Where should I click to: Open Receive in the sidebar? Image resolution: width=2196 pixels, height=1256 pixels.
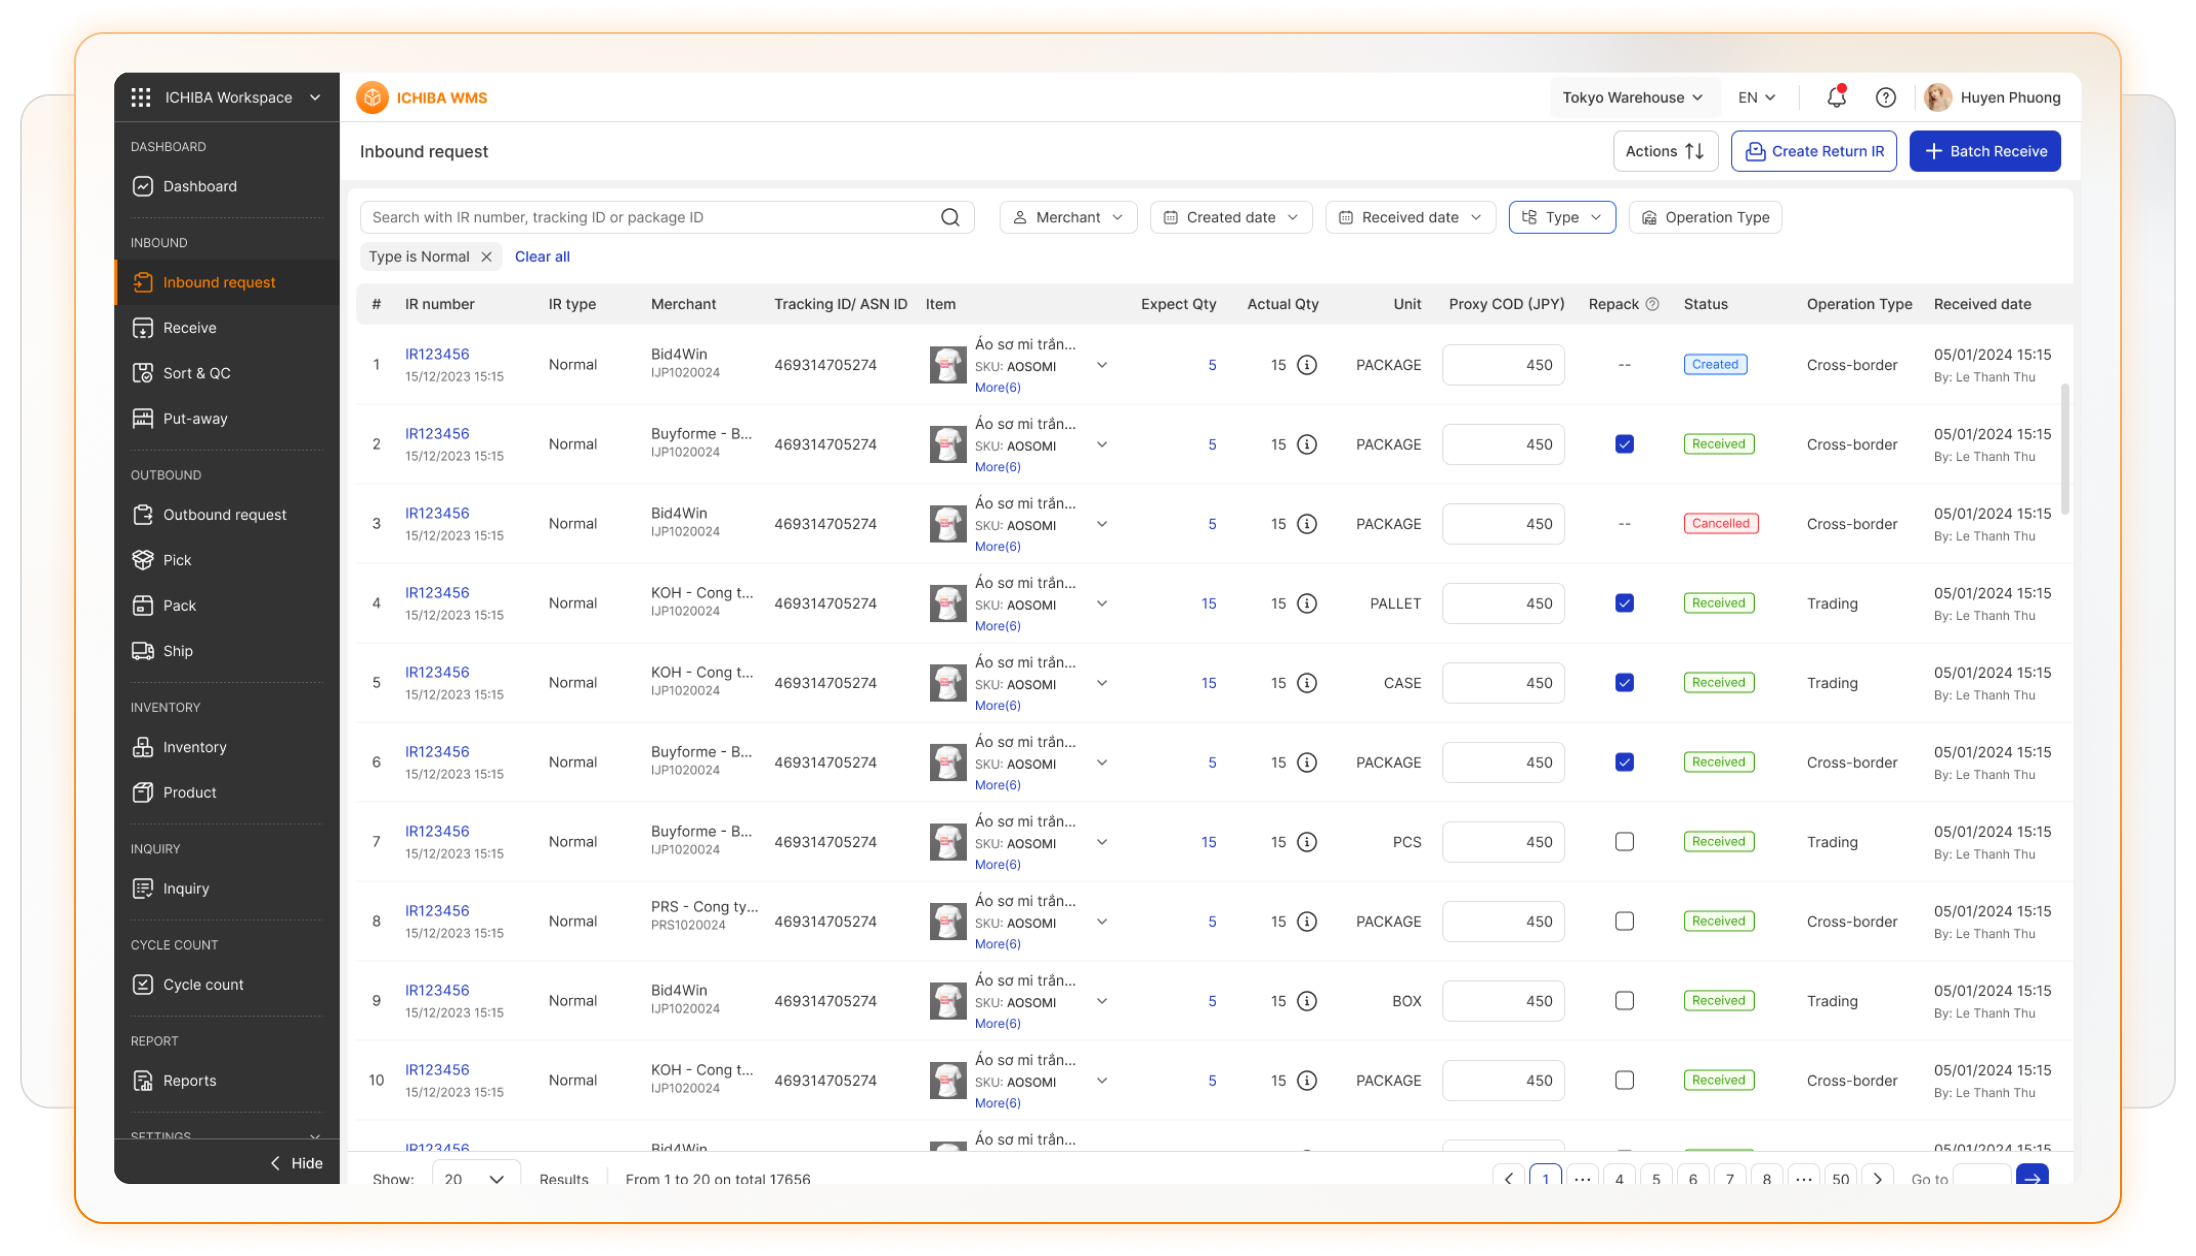coord(227,327)
